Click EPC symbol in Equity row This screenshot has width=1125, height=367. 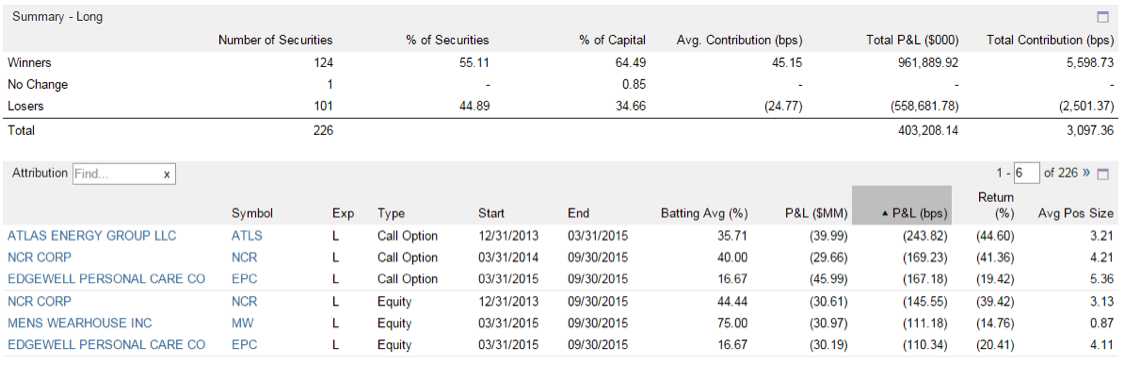pos(244,345)
